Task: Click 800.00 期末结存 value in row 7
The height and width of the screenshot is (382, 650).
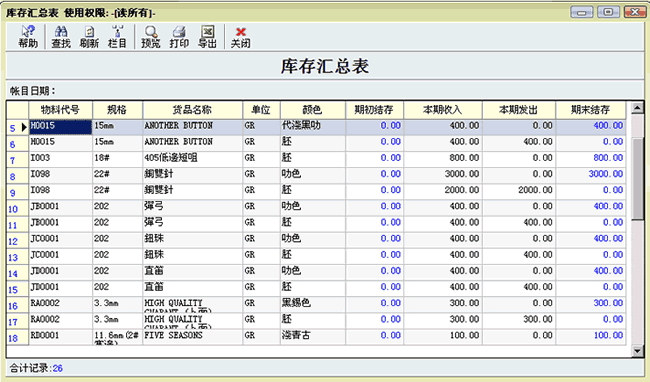Action: pyautogui.click(x=591, y=159)
